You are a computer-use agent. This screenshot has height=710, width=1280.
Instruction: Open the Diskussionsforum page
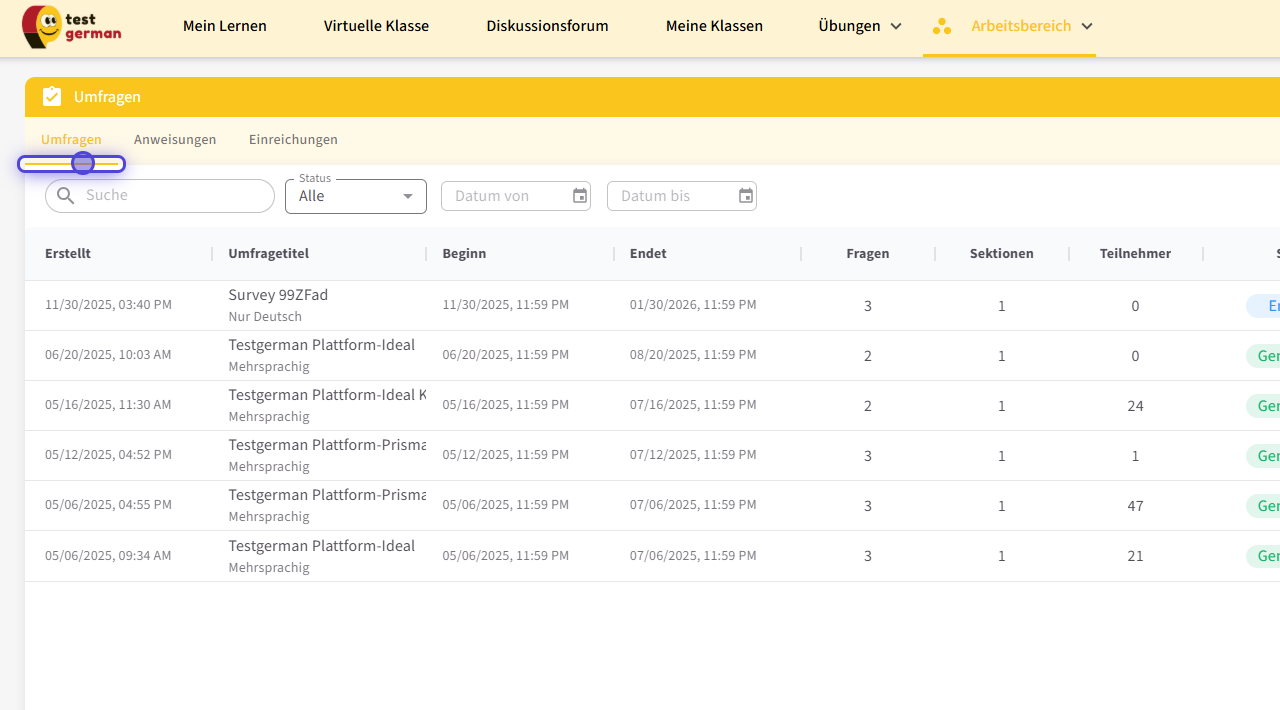tap(547, 27)
